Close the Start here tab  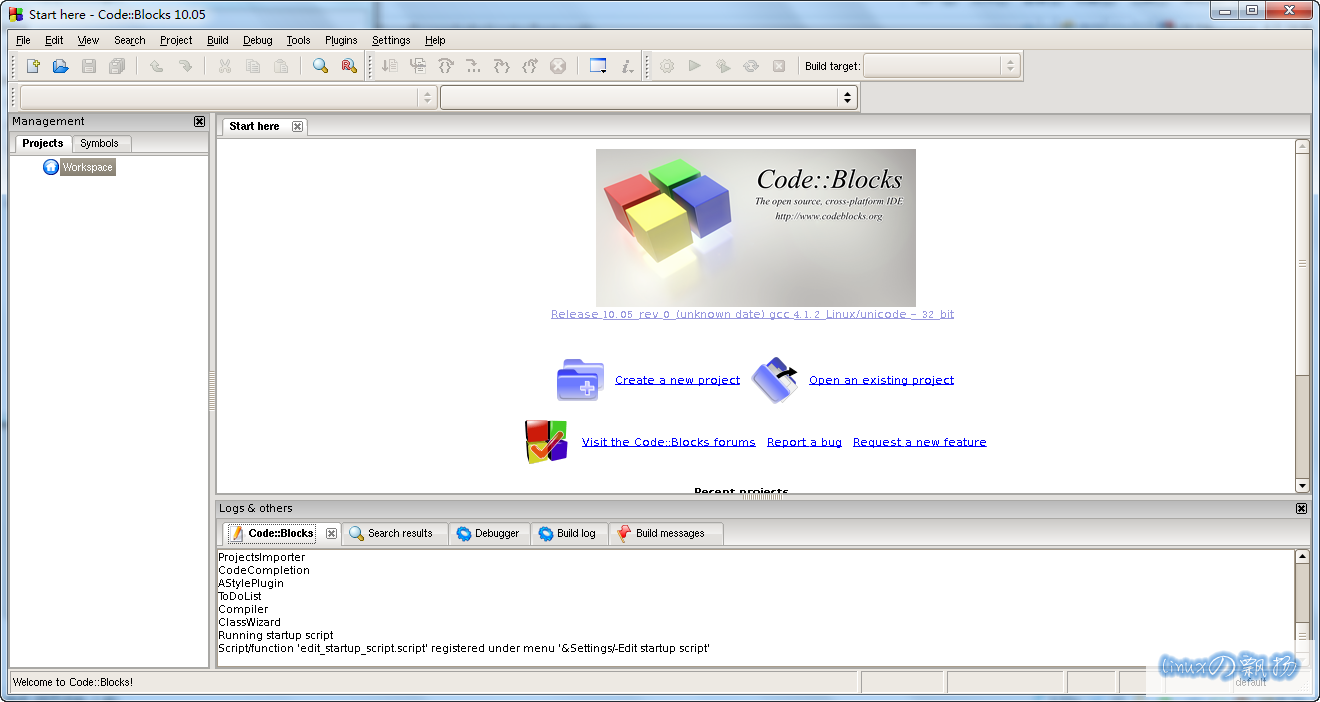pyautogui.click(x=298, y=126)
